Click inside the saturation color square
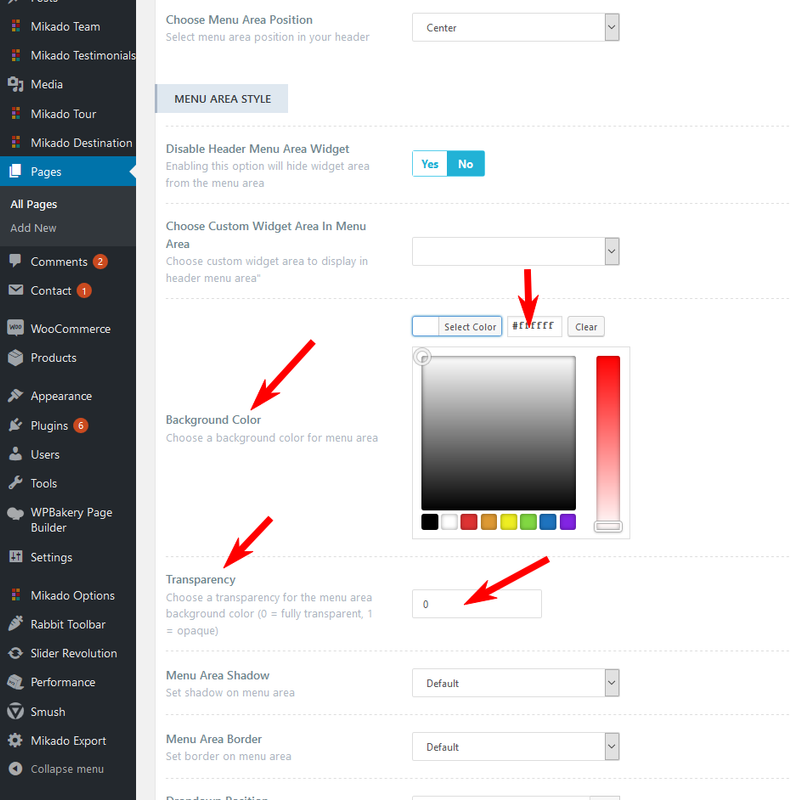This screenshot has height=800, width=791. 499,433
